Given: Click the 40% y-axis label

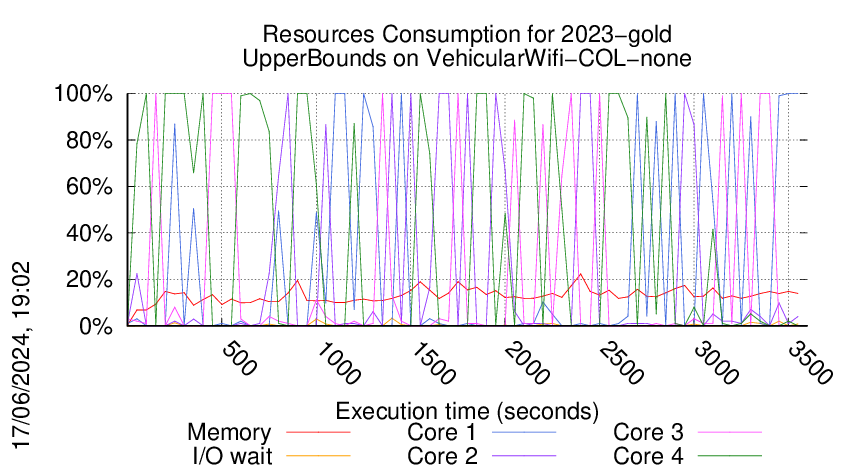Looking at the screenshot, I should (x=89, y=234).
